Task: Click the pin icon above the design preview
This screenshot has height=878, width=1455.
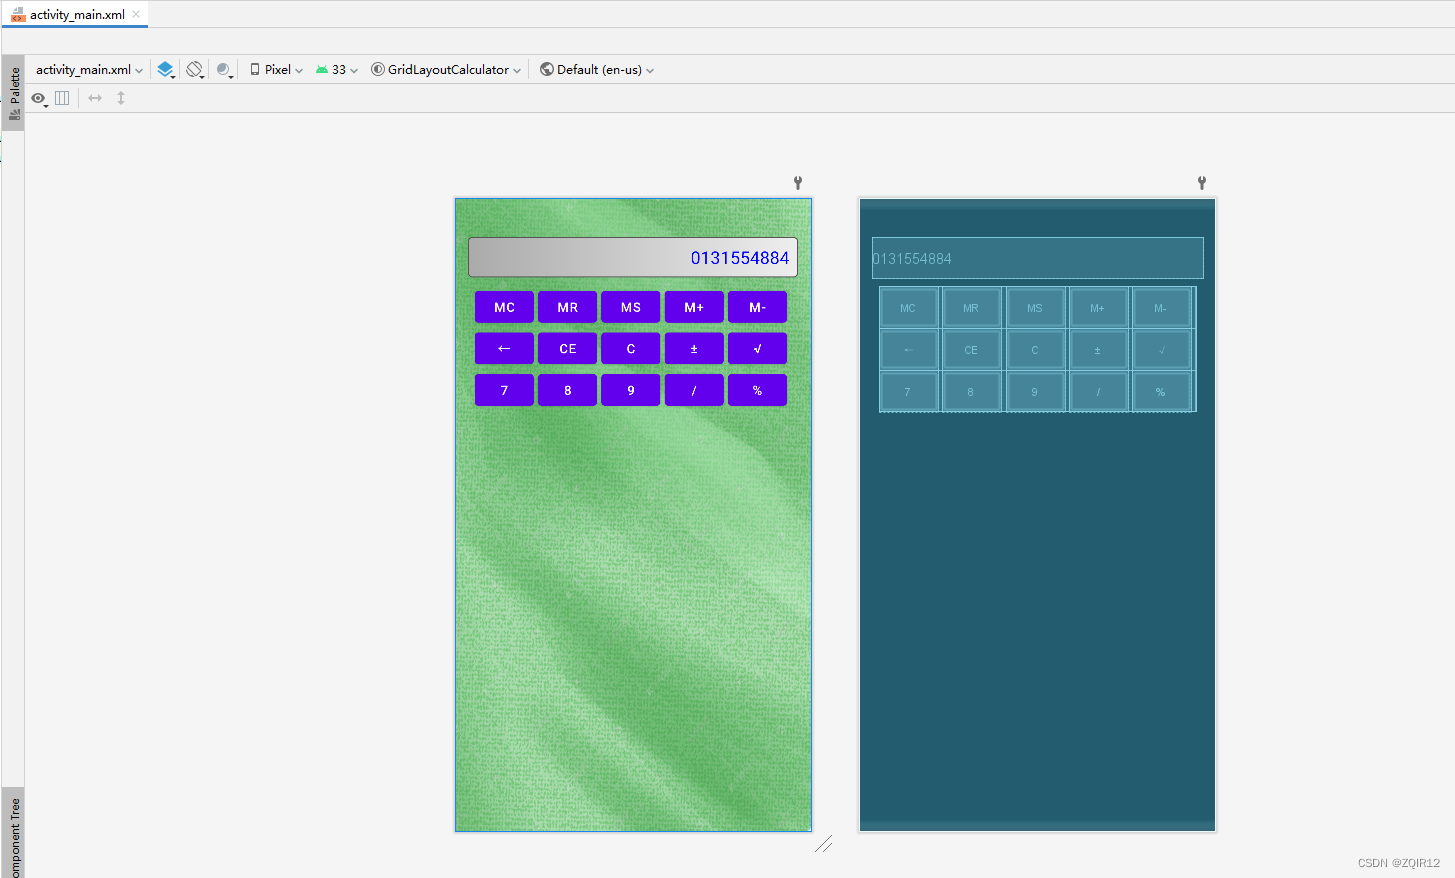Action: (798, 183)
